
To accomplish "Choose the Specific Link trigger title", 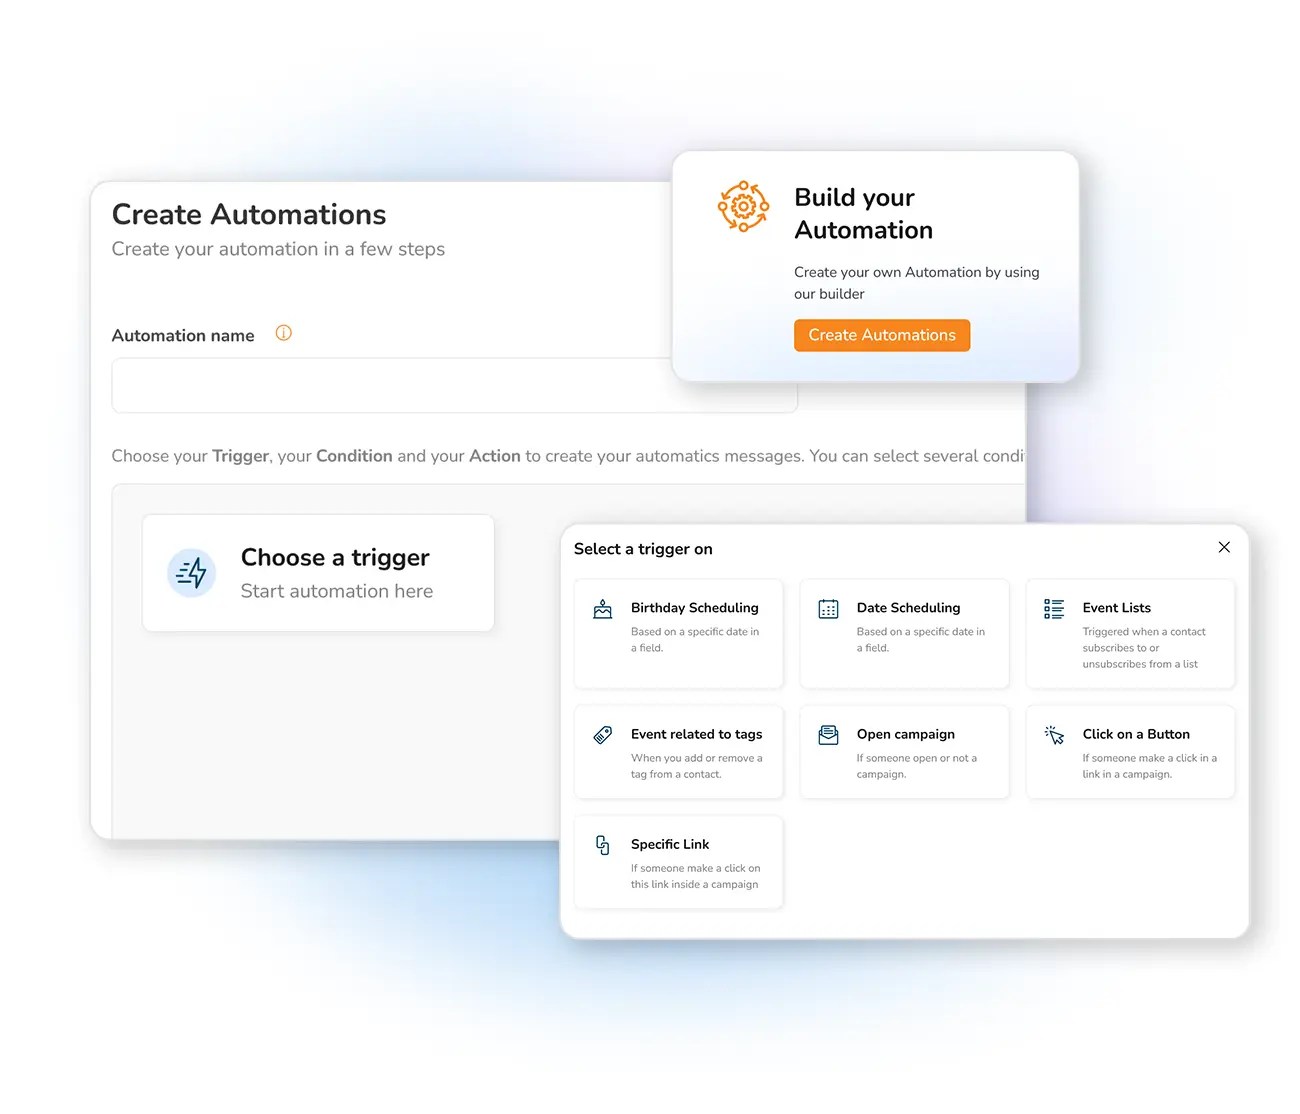I will tap(670, 844).
